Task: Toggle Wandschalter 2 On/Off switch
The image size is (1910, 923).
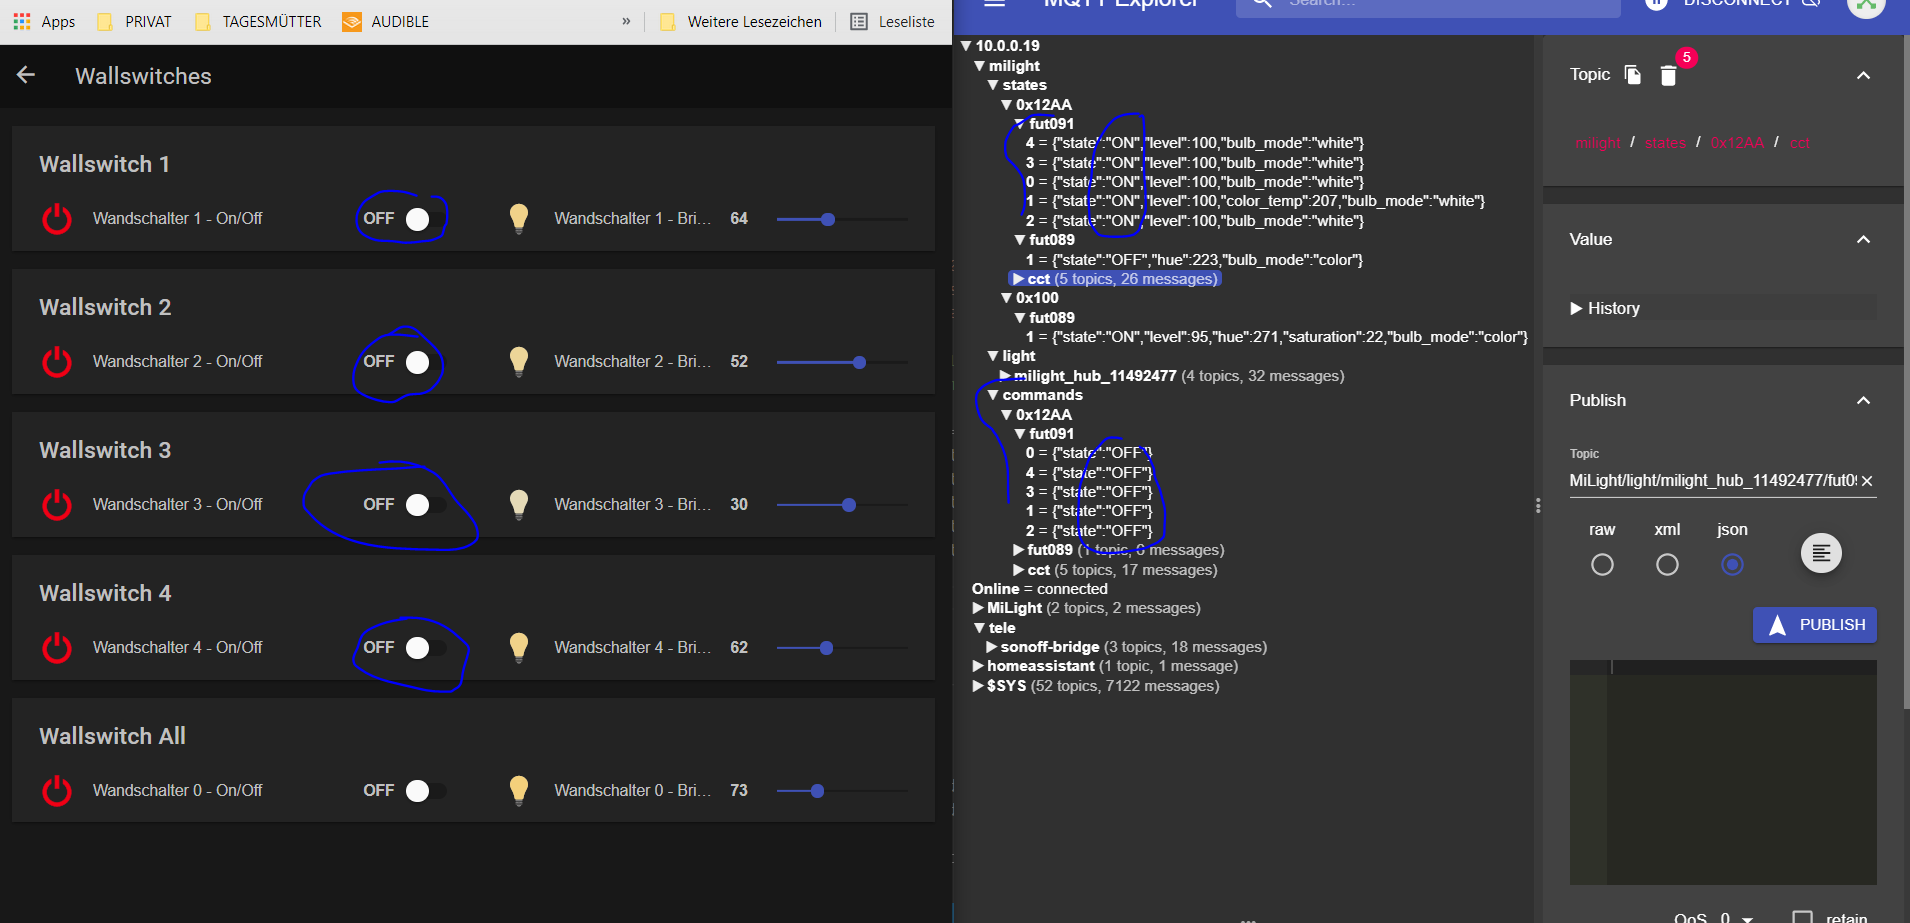Action: pos(424,362)
